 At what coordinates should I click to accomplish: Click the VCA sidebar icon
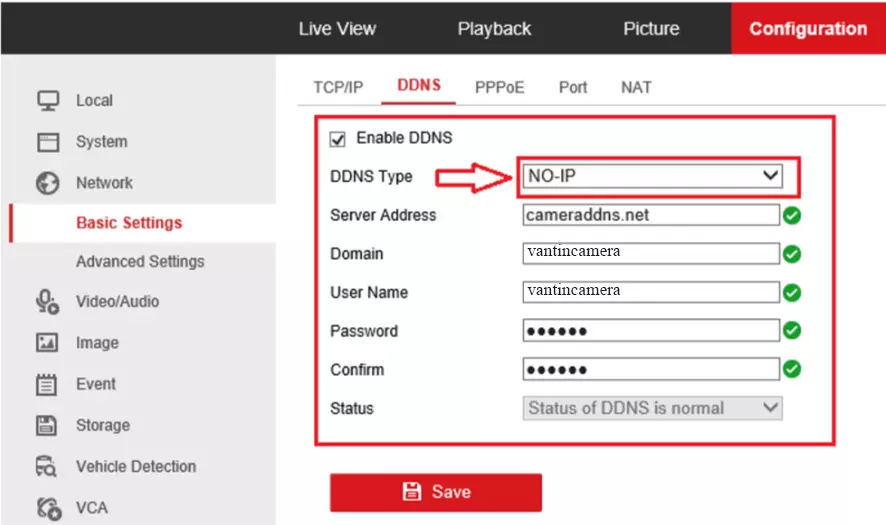tap(49, 508)
